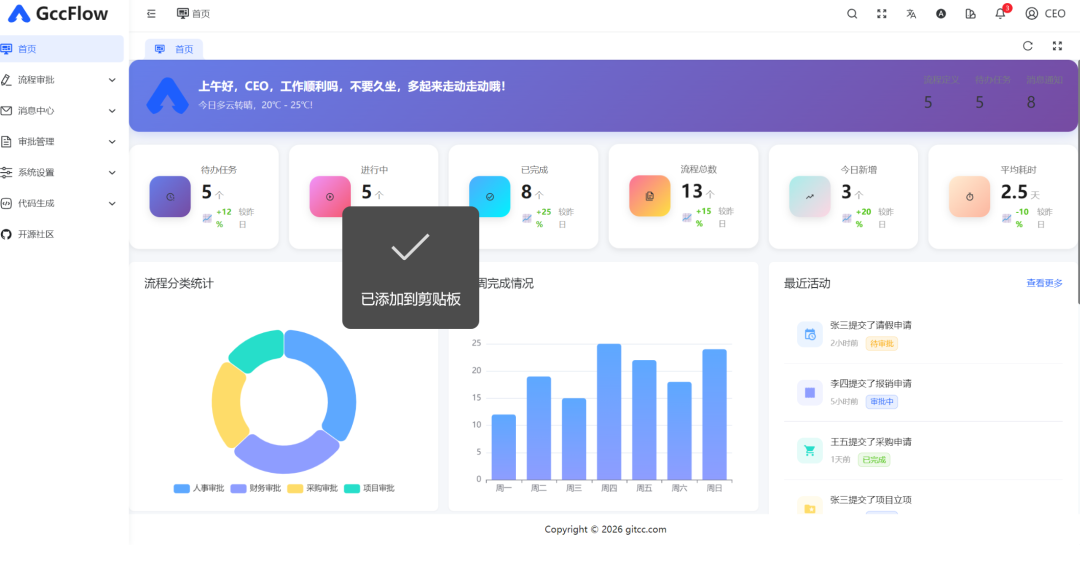The width and height of the screenshot is (1080, 569).
Task: Expand the 审批管理 sidebar menu chevron
Action: point(112,142)
